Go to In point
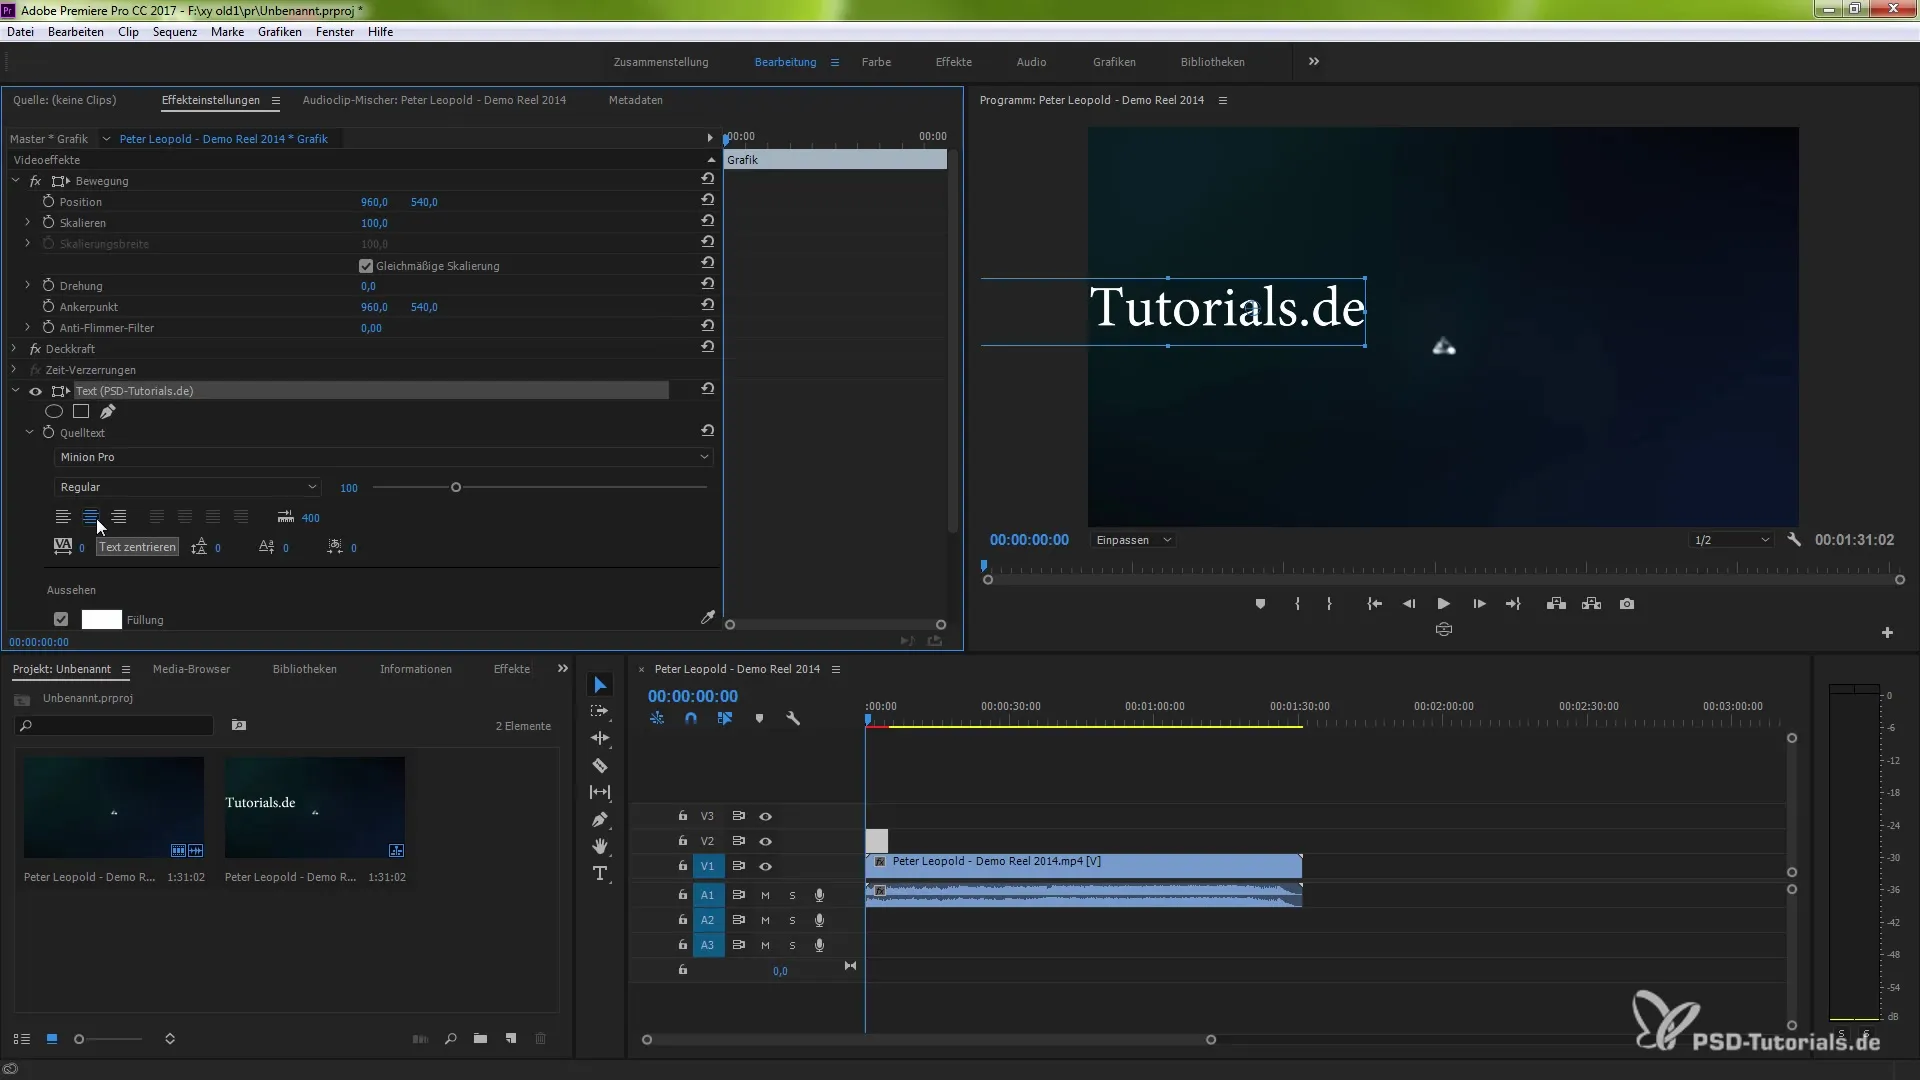 (x=1375, y=604)
